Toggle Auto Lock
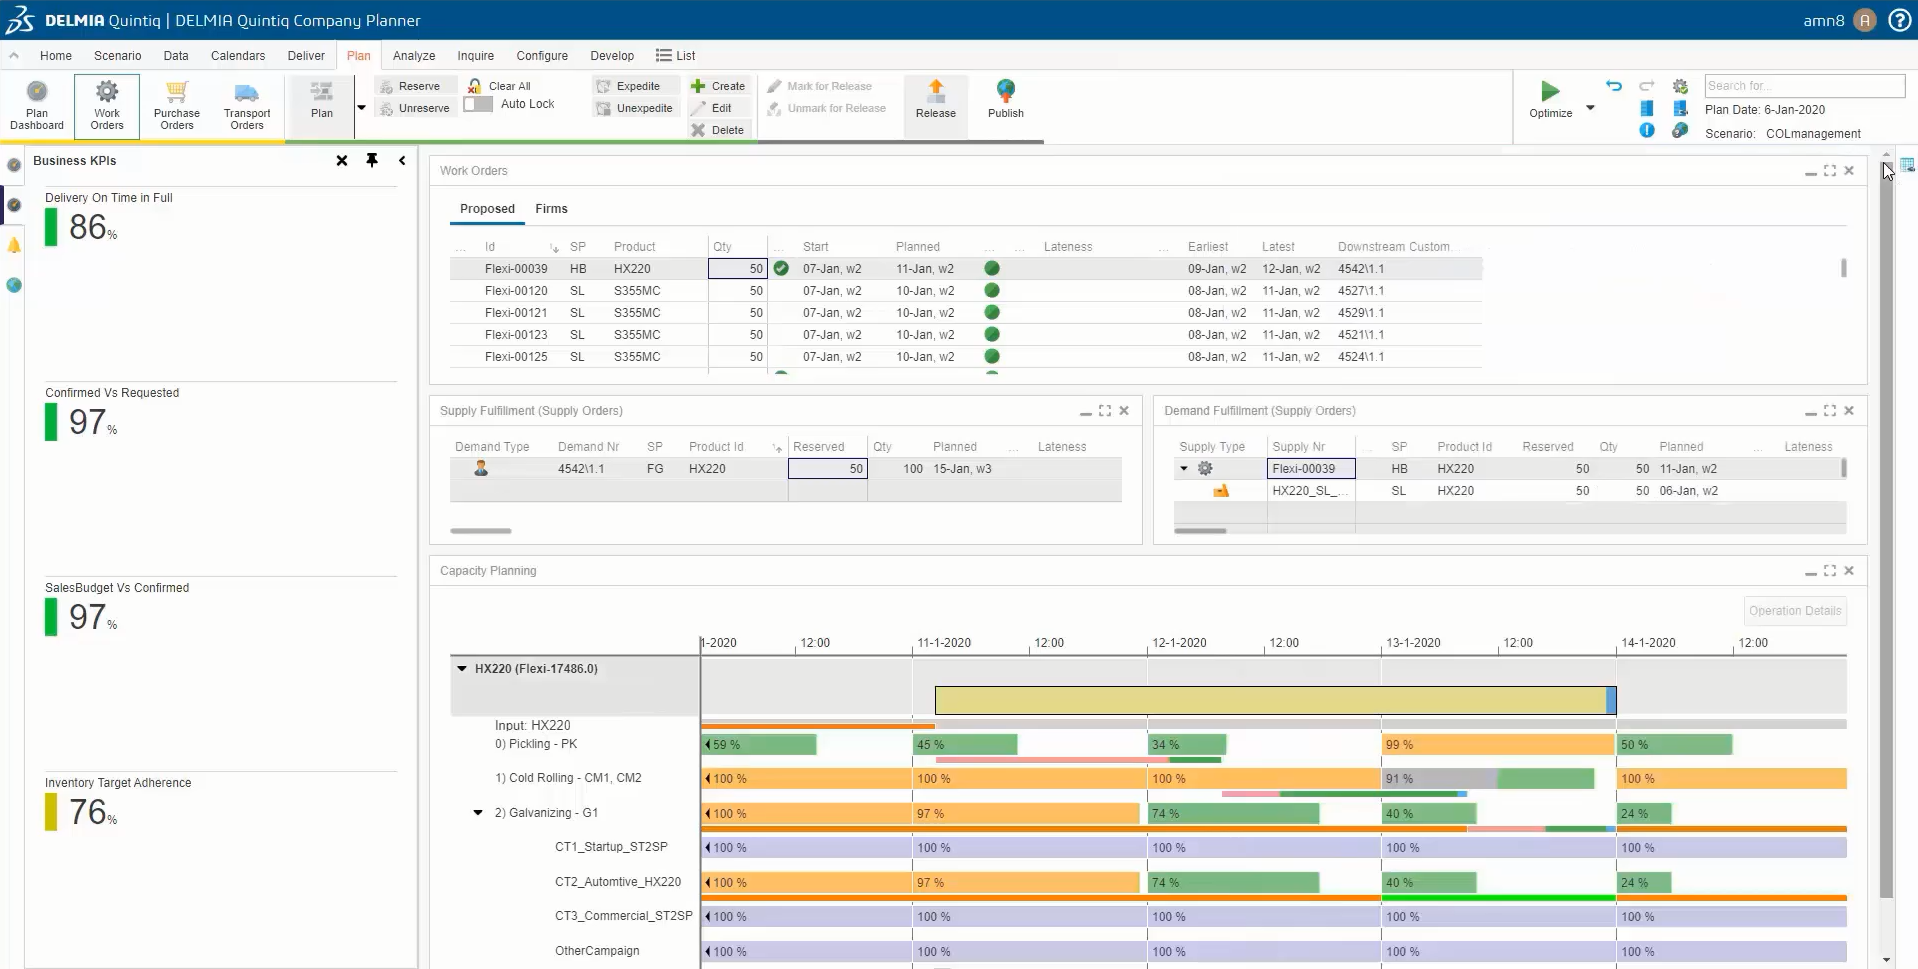The width and height of the screenshot is (1918, 969). coord(477,104)
